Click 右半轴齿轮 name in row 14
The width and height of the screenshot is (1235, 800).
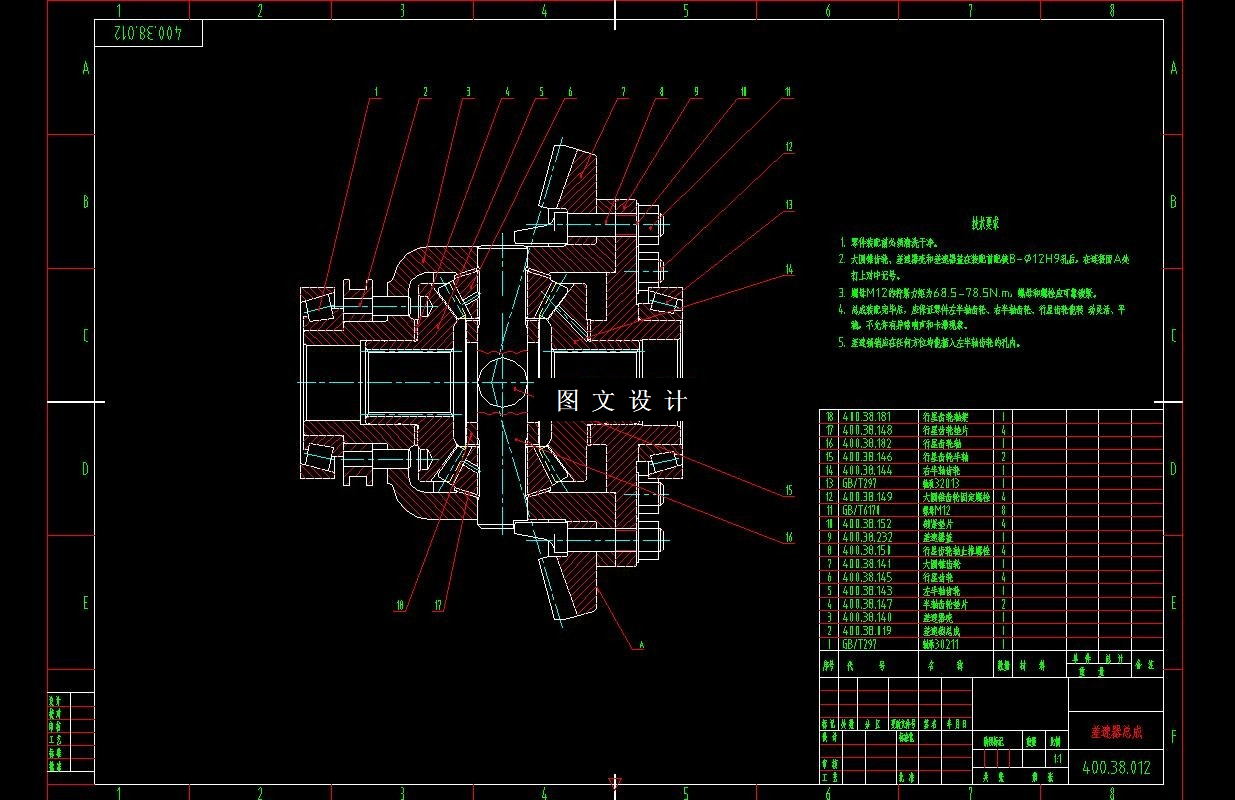point(941,470)
